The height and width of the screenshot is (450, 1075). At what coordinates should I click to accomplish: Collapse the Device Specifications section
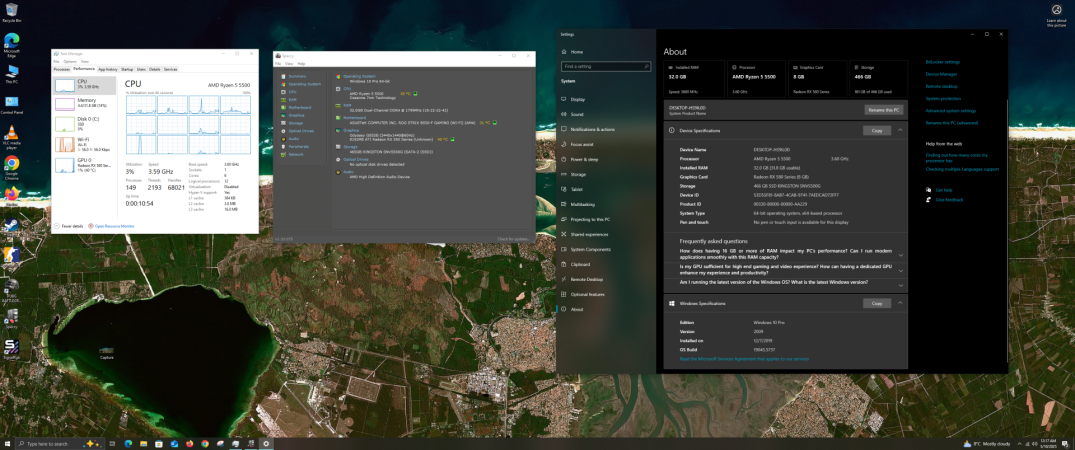tap(900, 130)
